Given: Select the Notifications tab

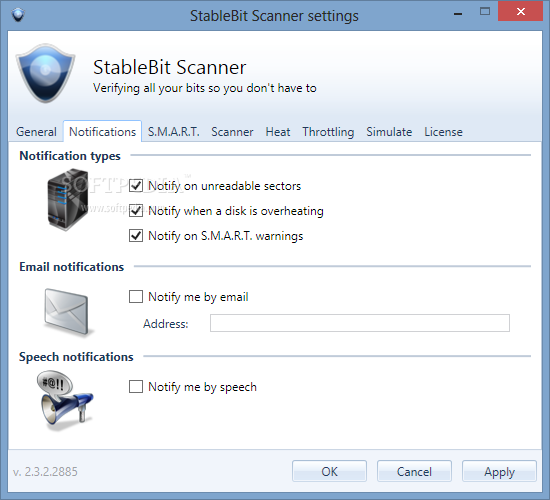Looking at the screenshot, I should tap(102, 132).
